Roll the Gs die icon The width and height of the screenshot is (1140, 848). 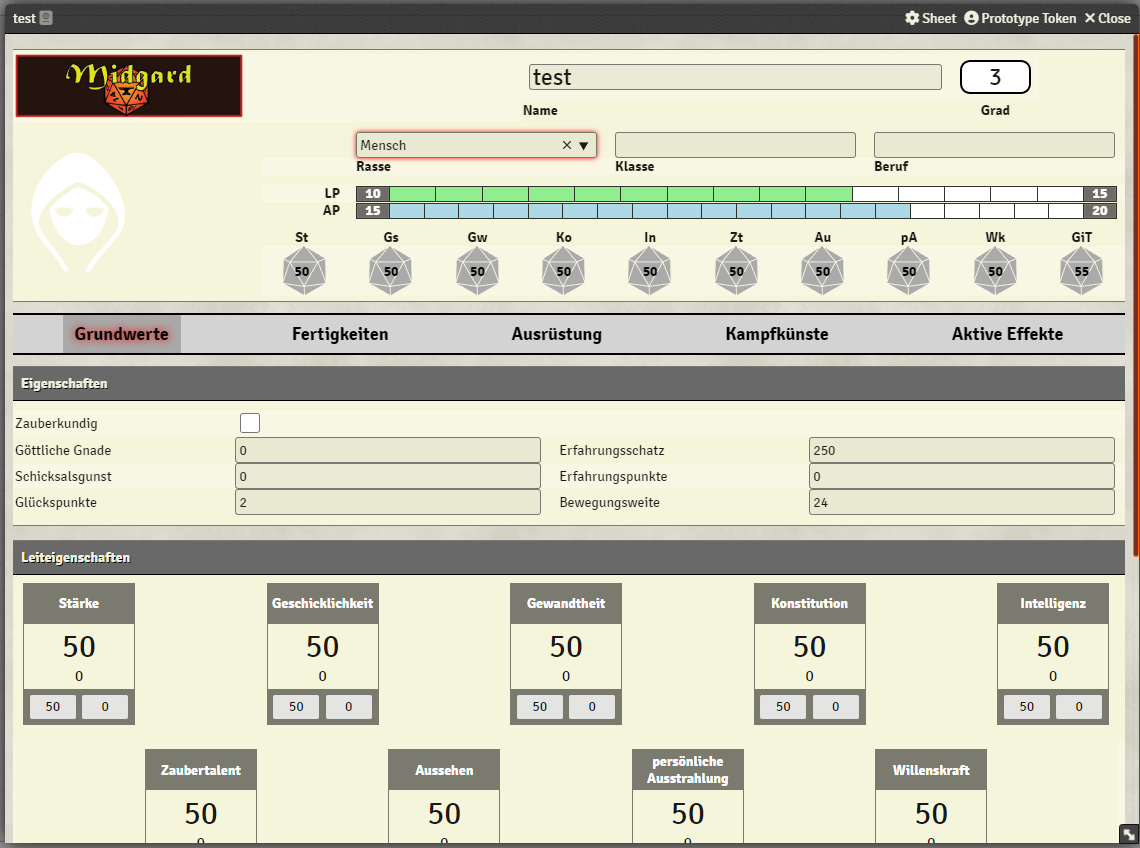pyautogui.click(x=391, y=271)
